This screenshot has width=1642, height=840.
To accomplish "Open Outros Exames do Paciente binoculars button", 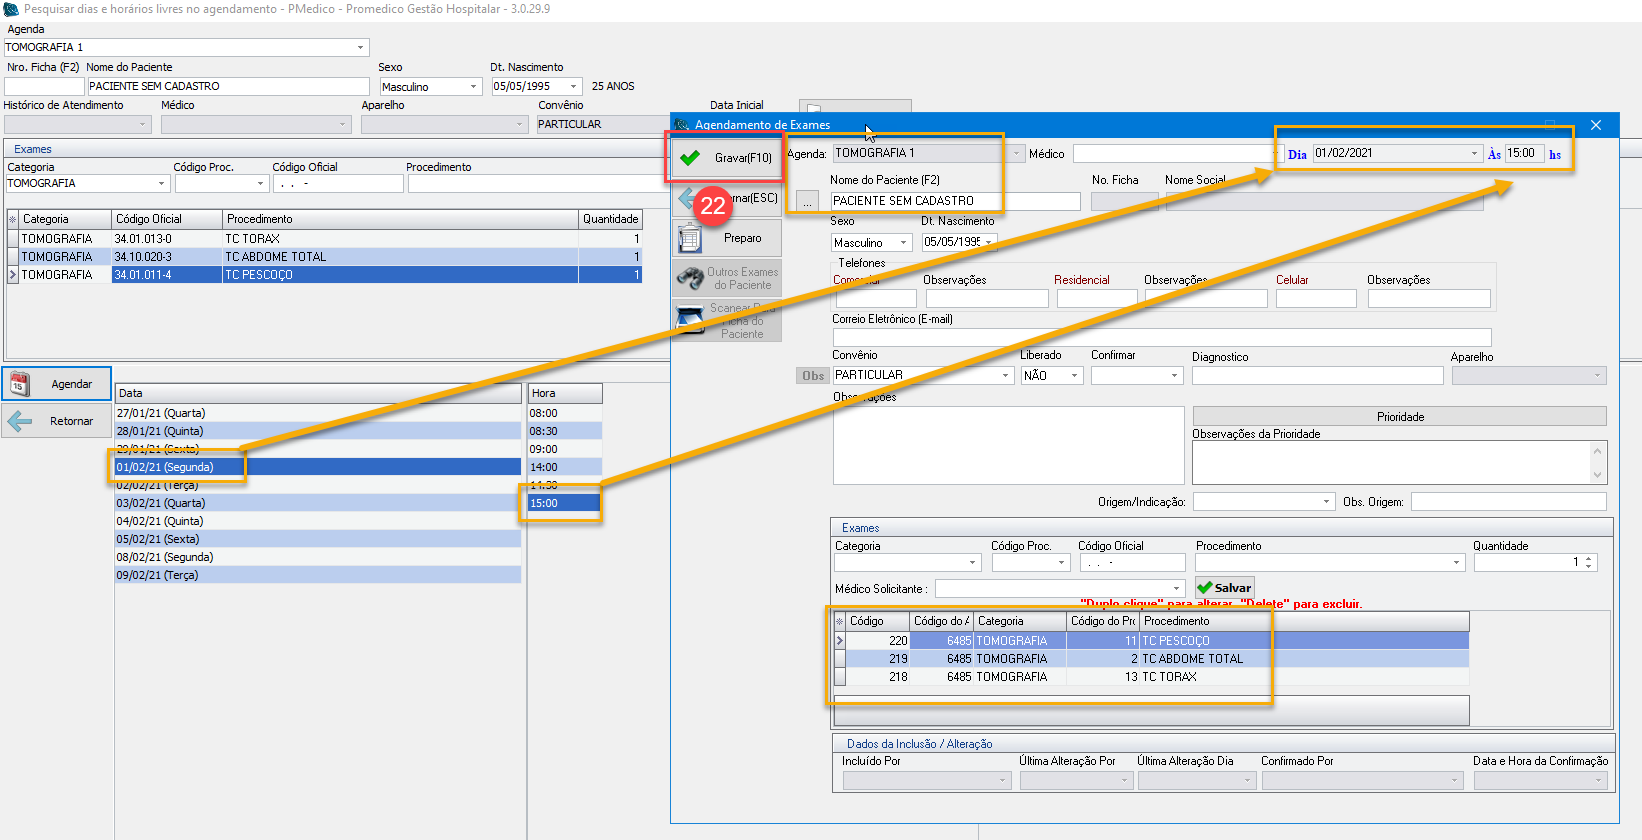I will 726,278.
